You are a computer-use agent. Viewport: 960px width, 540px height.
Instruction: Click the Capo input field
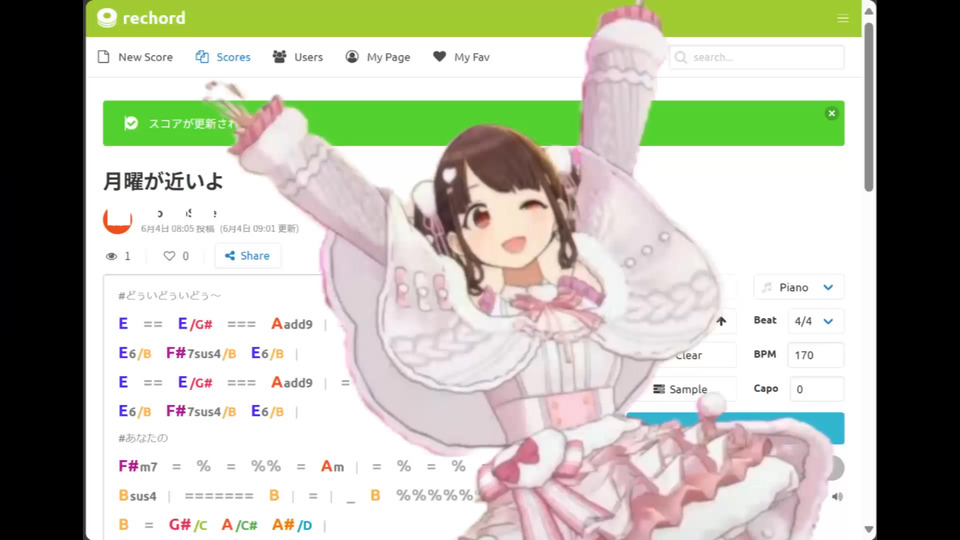816,389
